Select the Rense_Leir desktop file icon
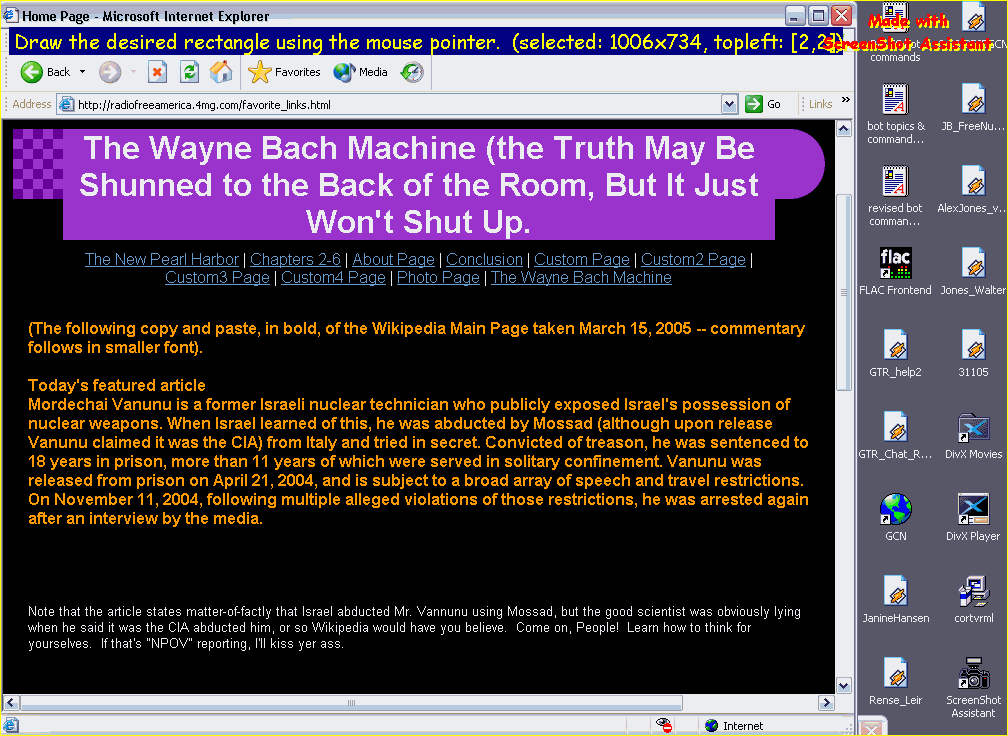Screen dimensions: 1008x736 (895, 681)
